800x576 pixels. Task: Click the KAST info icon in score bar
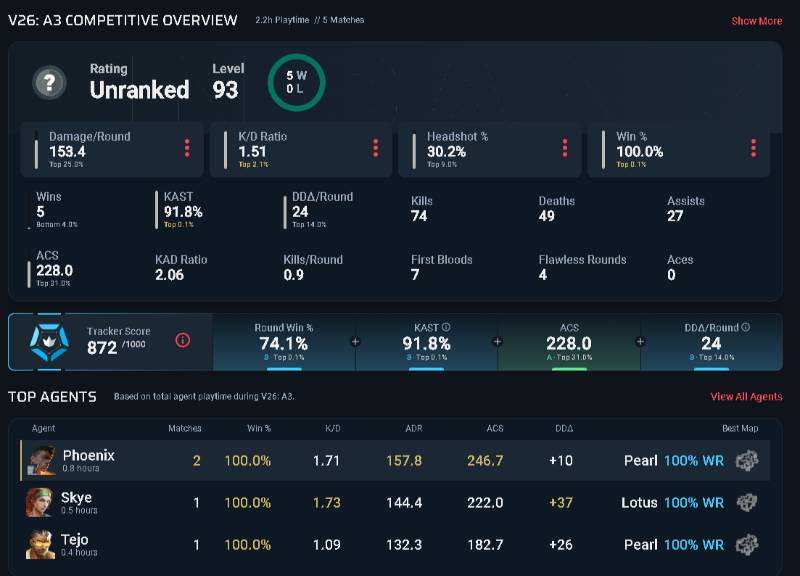click(446, 327)
